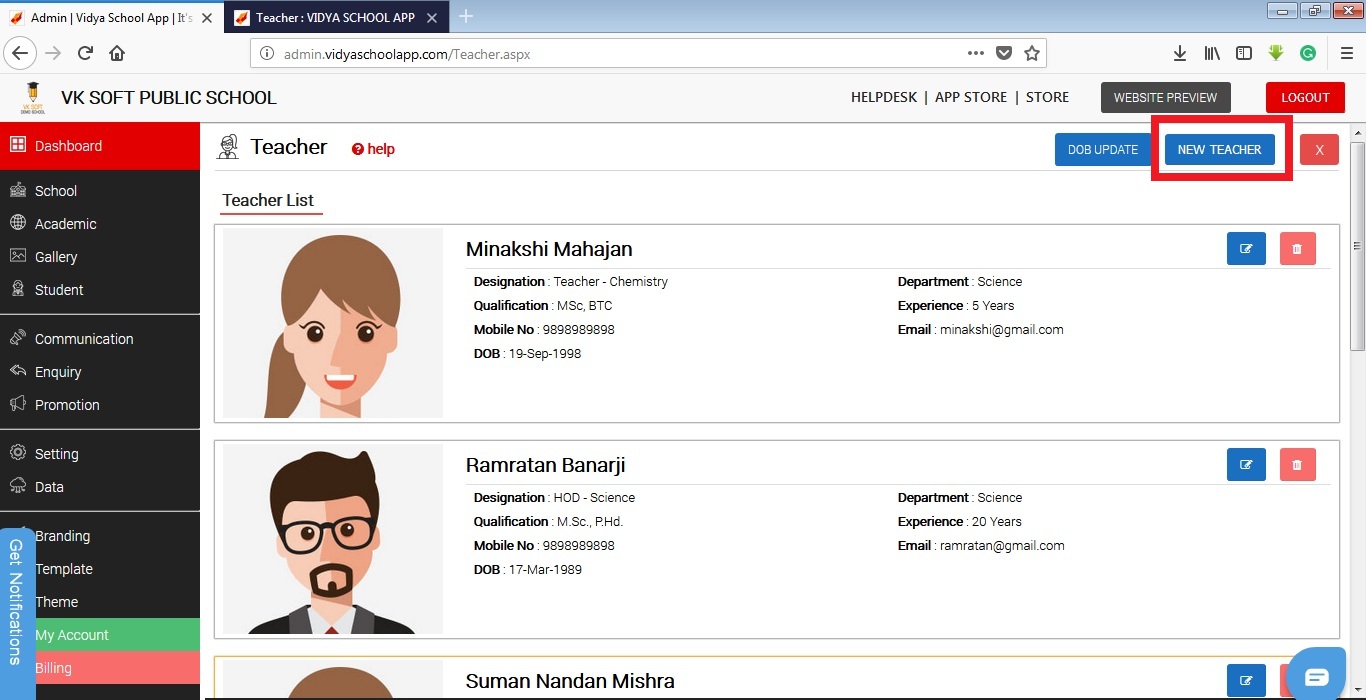Open School menu in sidebar
The width and height of the screenshot is (1366, 700).
click(100, 191)
